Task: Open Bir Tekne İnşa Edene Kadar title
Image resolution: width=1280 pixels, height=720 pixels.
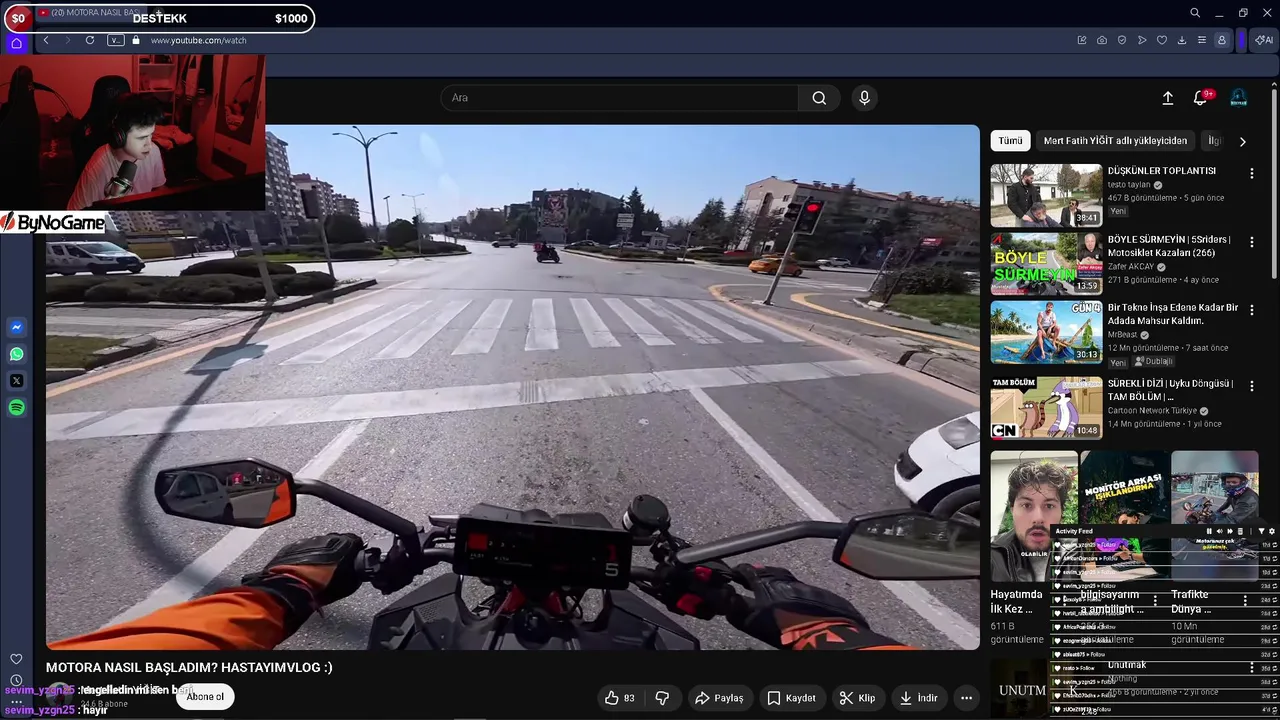Action: [x=1173, y=314]
